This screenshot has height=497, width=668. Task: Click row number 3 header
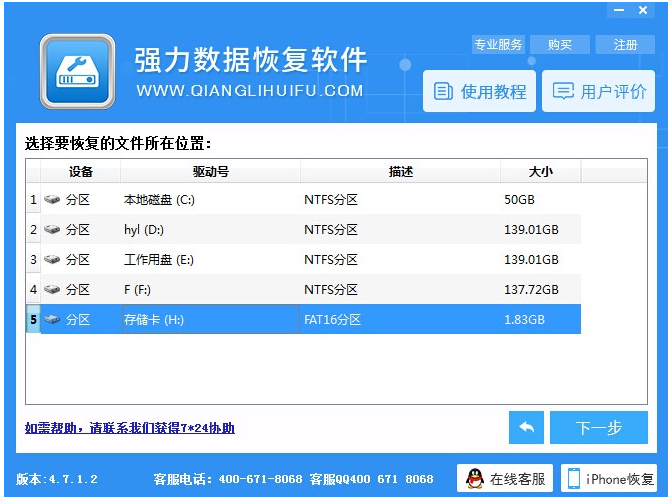[33, 259]
